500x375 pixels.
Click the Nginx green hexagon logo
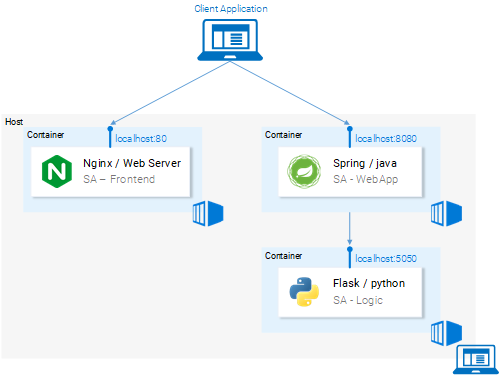tap(57, 171)
